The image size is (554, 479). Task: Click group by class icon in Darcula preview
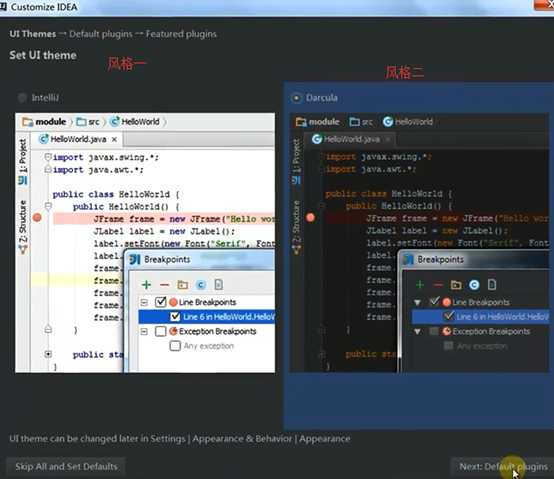(x=474, y=285)
